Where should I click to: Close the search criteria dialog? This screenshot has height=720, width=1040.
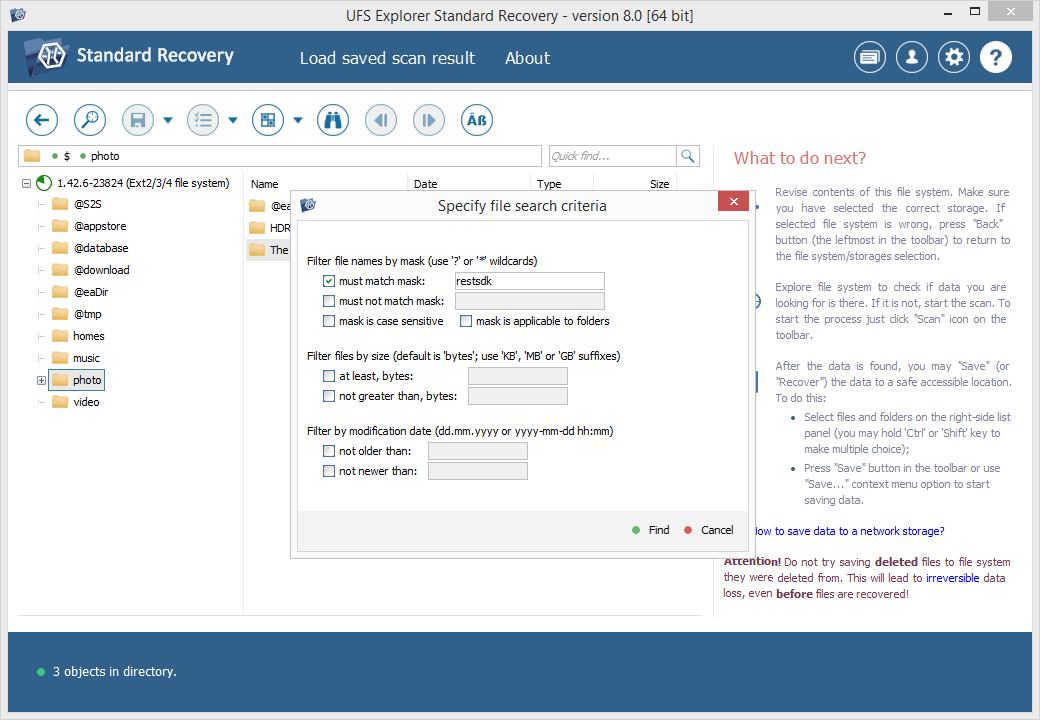[x=734, y=202]
